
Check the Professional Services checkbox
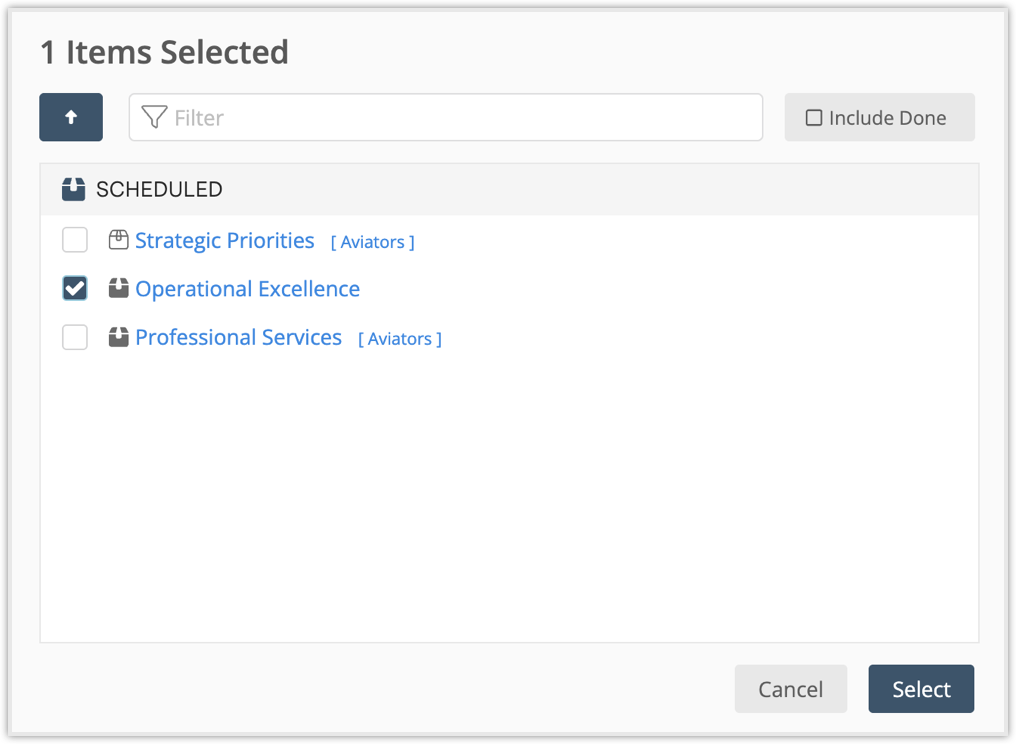point(74,337)
